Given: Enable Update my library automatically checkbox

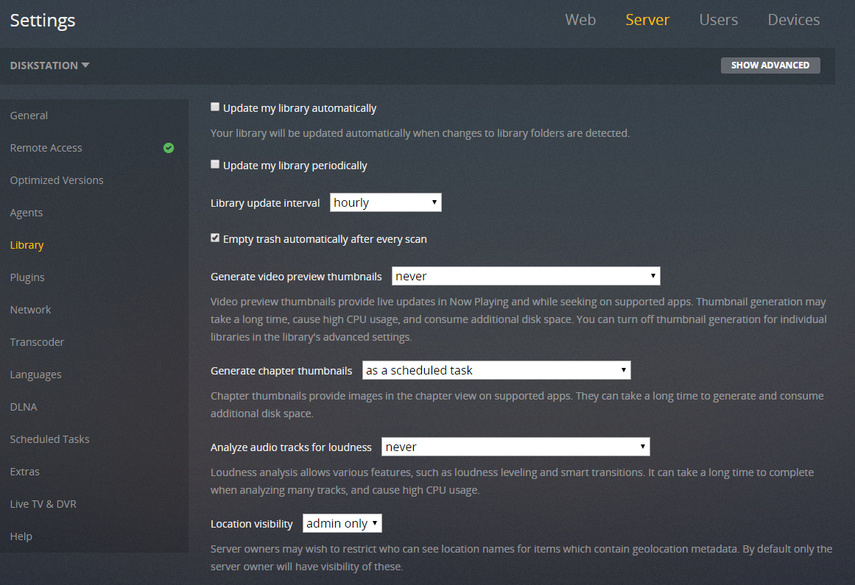Looking at the screenshot, I should tap(215, 107).
